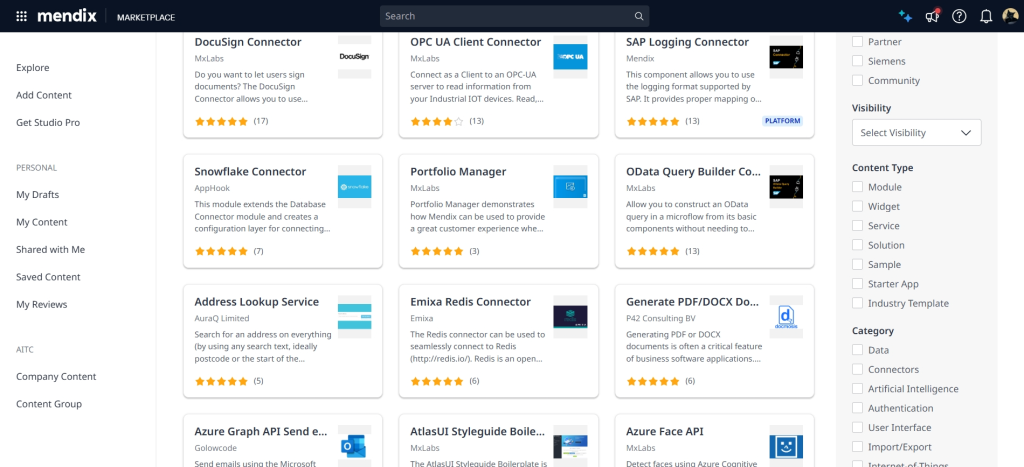The image size is (1024, 467).
Task: Click the Portfolio Manager thumbnail image
Action: (570, 187)
